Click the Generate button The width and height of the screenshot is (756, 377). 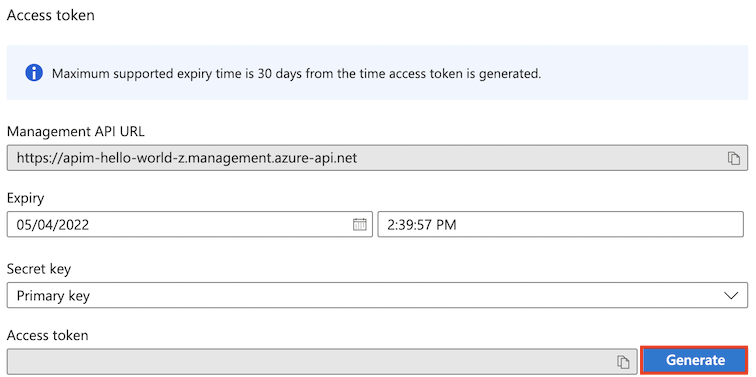(695, 360)
